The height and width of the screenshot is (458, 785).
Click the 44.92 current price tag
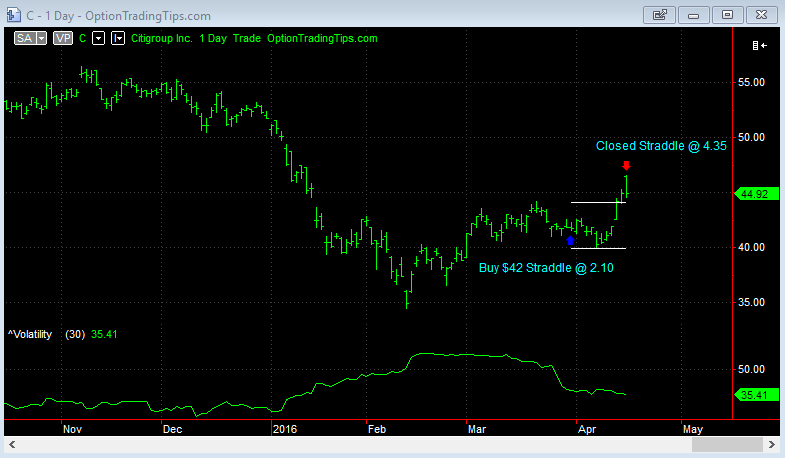(756, 194)
